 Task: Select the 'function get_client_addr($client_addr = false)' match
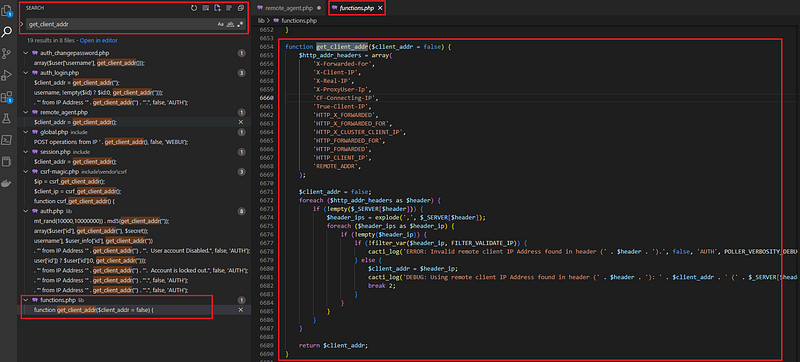(x=93, y=310)
